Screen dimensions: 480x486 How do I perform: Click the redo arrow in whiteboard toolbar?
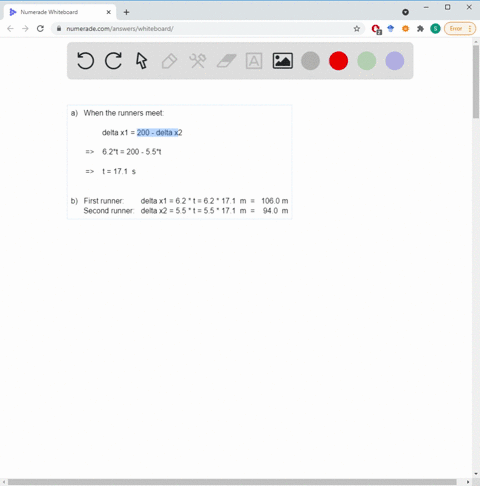pos(113,61)
